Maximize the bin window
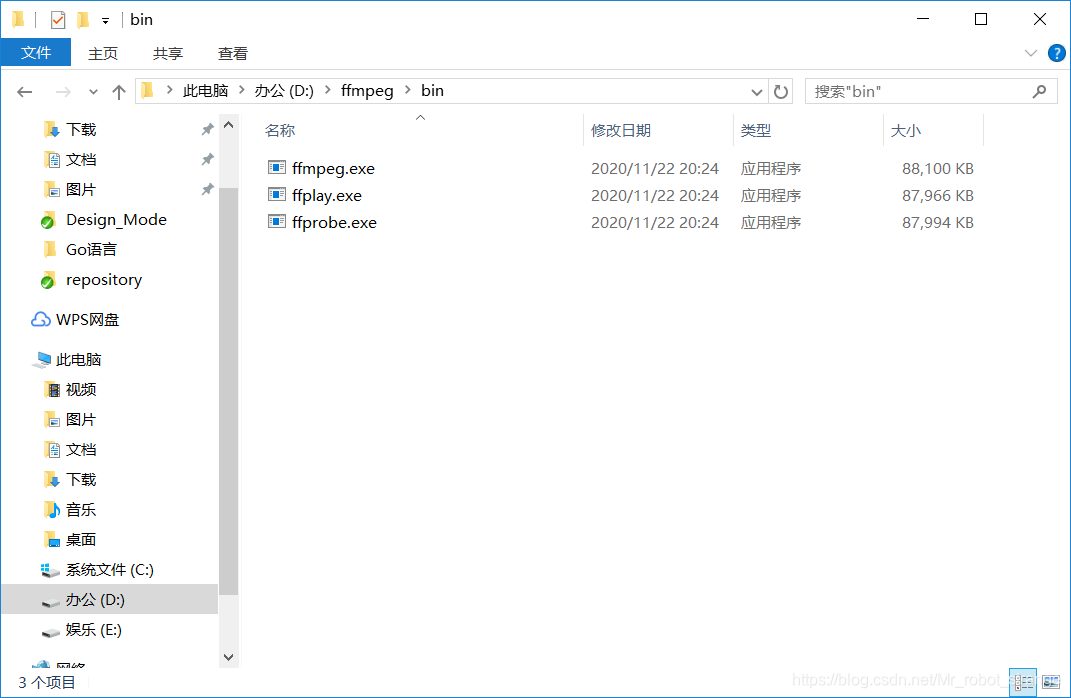The height and width of the screenshot is (698, 1071). pyautogui.click(x=981, y=19)
